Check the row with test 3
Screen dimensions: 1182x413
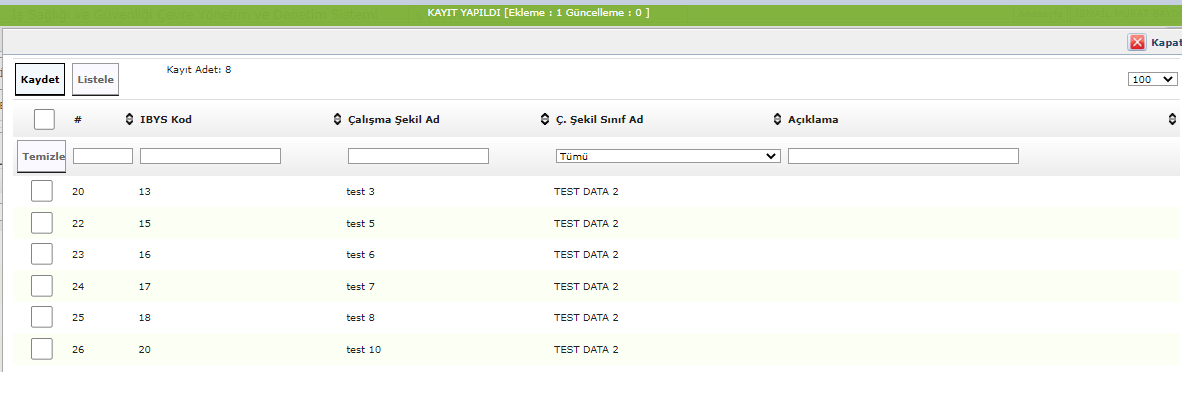tap(42, 191)
